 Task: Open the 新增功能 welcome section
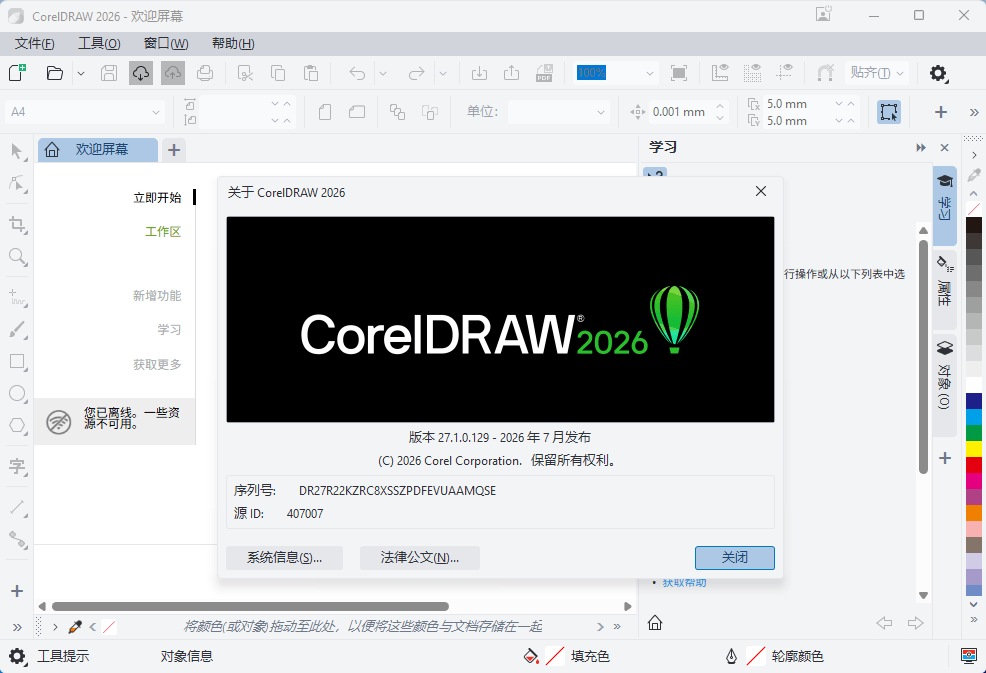coord(157,296)
